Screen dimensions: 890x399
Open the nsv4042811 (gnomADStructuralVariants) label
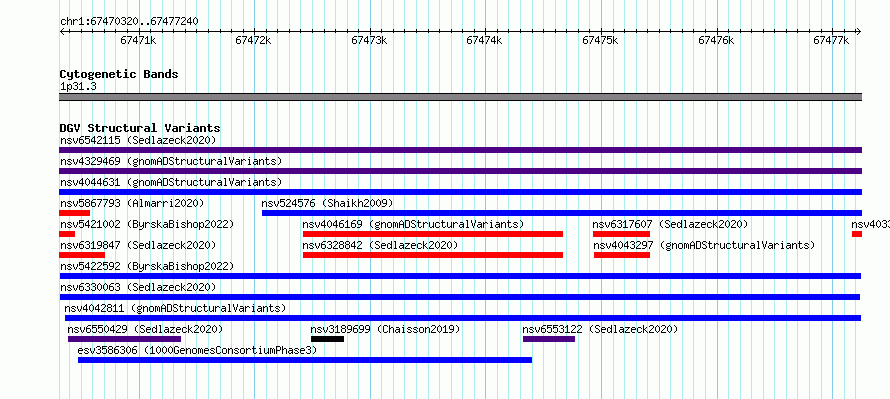[x=175, y=308]
